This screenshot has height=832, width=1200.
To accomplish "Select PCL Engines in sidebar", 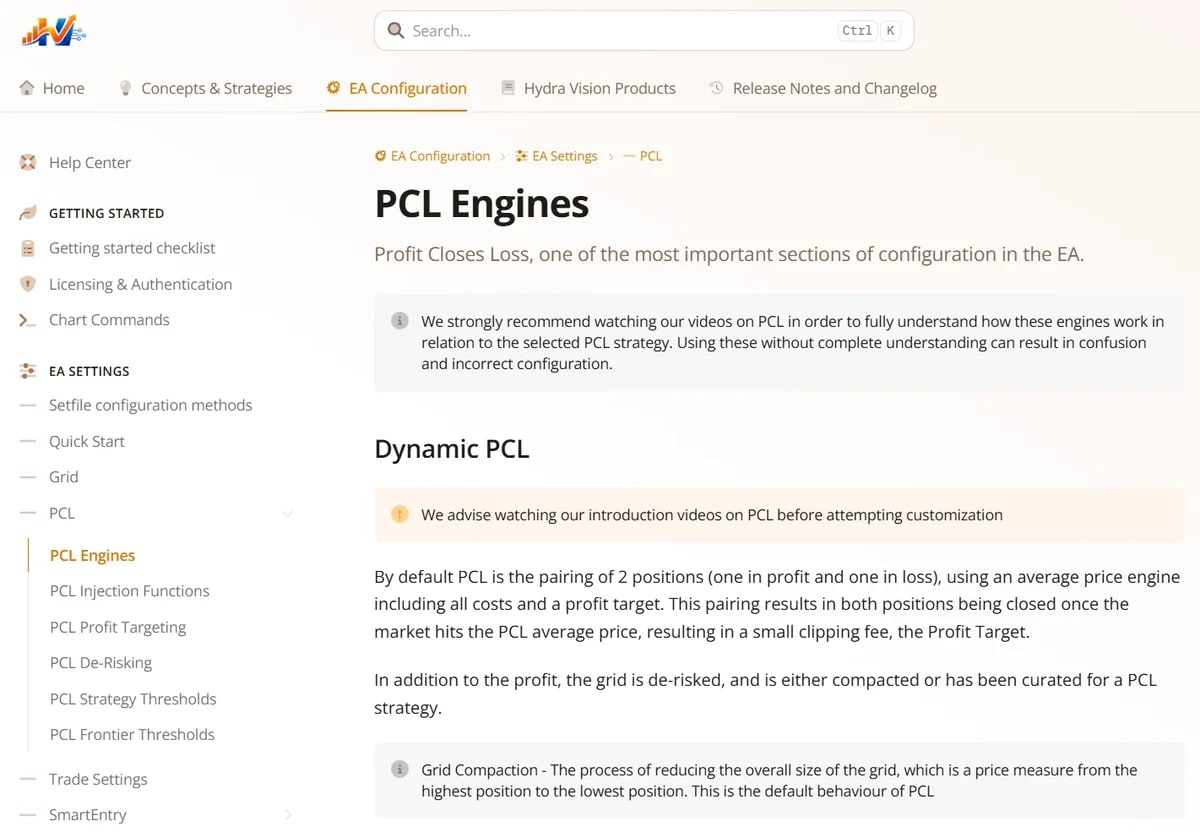I will (x=92, y=555).
